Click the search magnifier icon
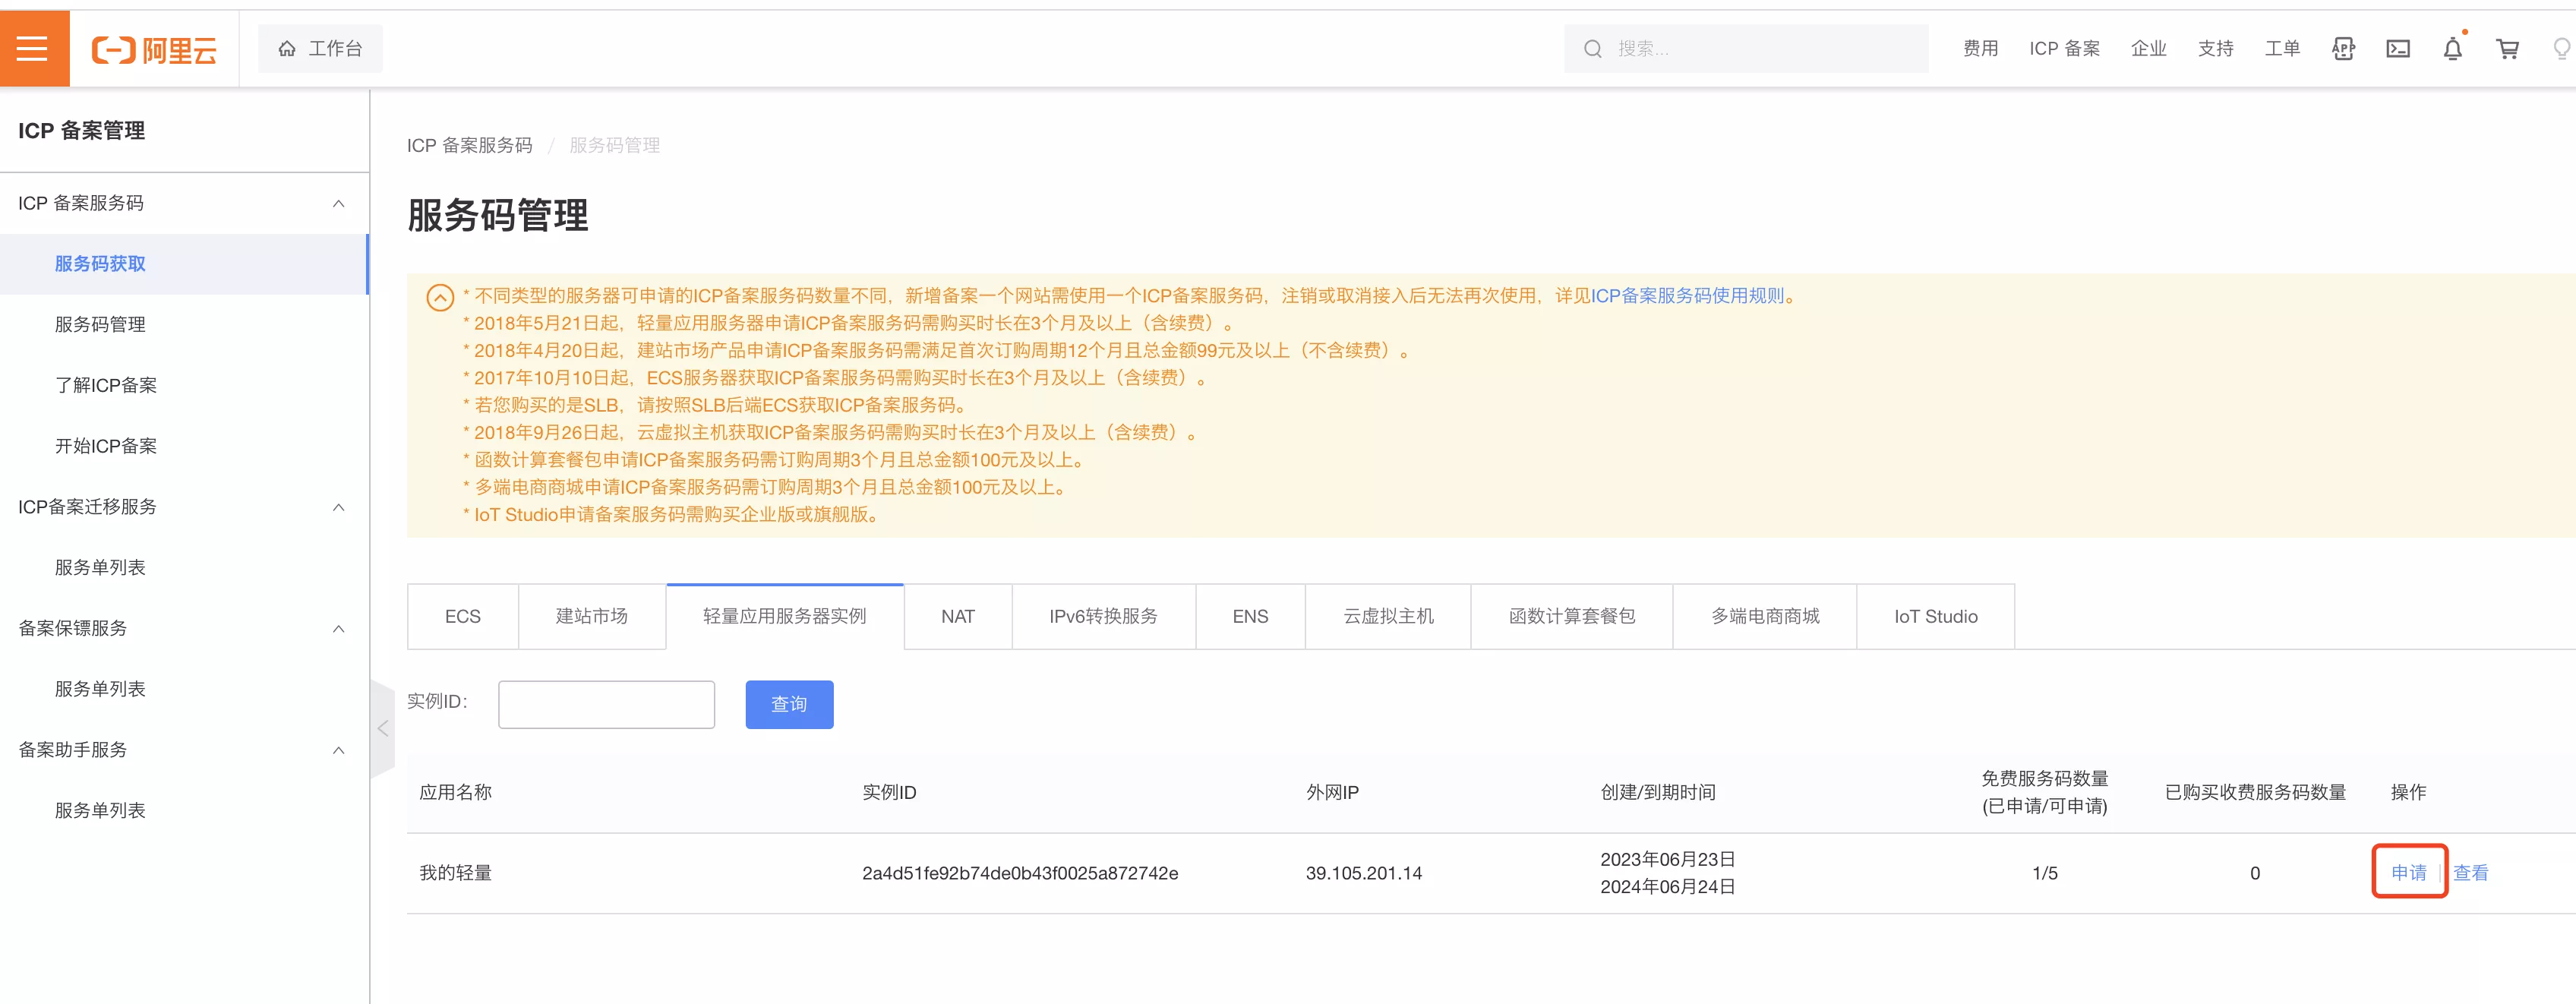2576x1004 pixels. [1592, 49]
